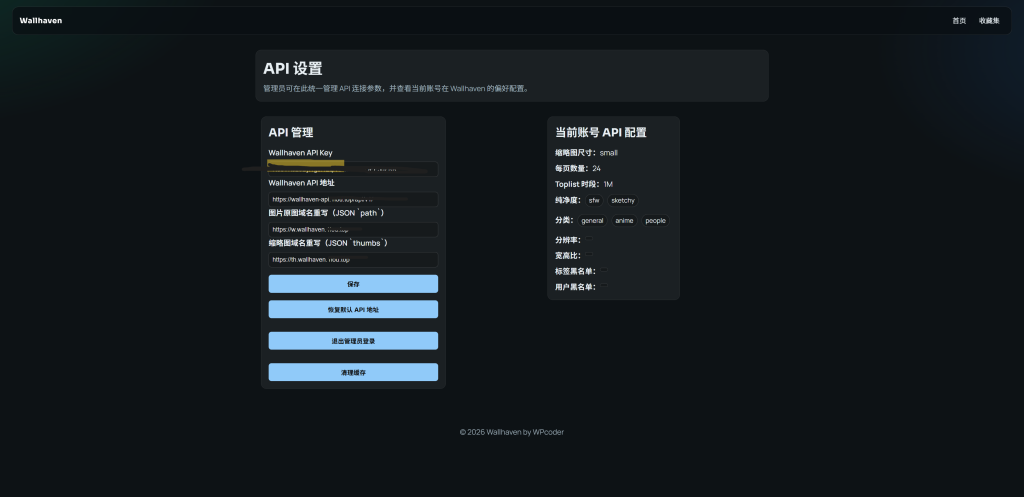Click the general category tag
Viewport: 1024px width, 497px height.
592,220
